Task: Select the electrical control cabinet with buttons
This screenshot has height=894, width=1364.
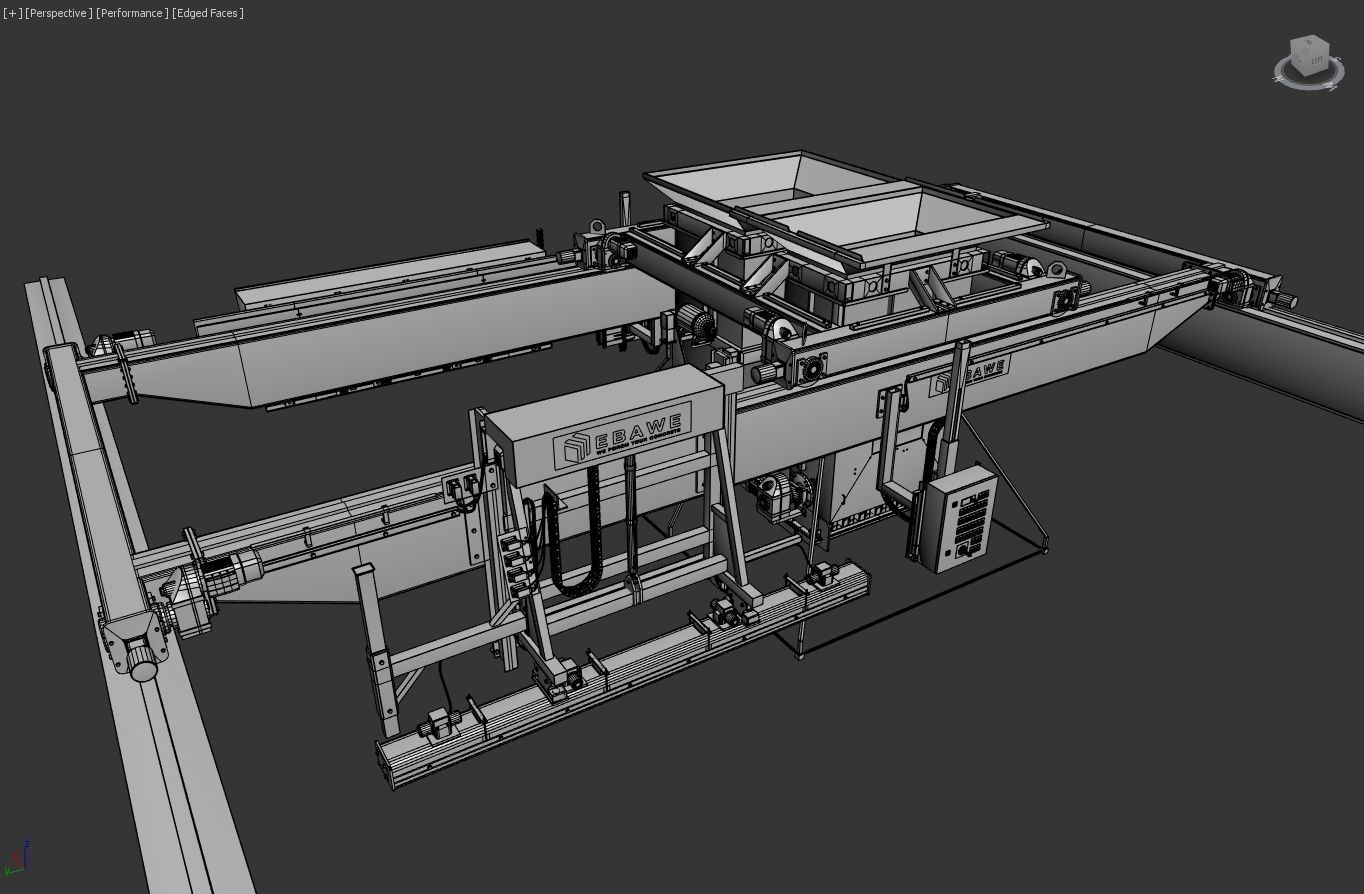Action: point(957,517)
